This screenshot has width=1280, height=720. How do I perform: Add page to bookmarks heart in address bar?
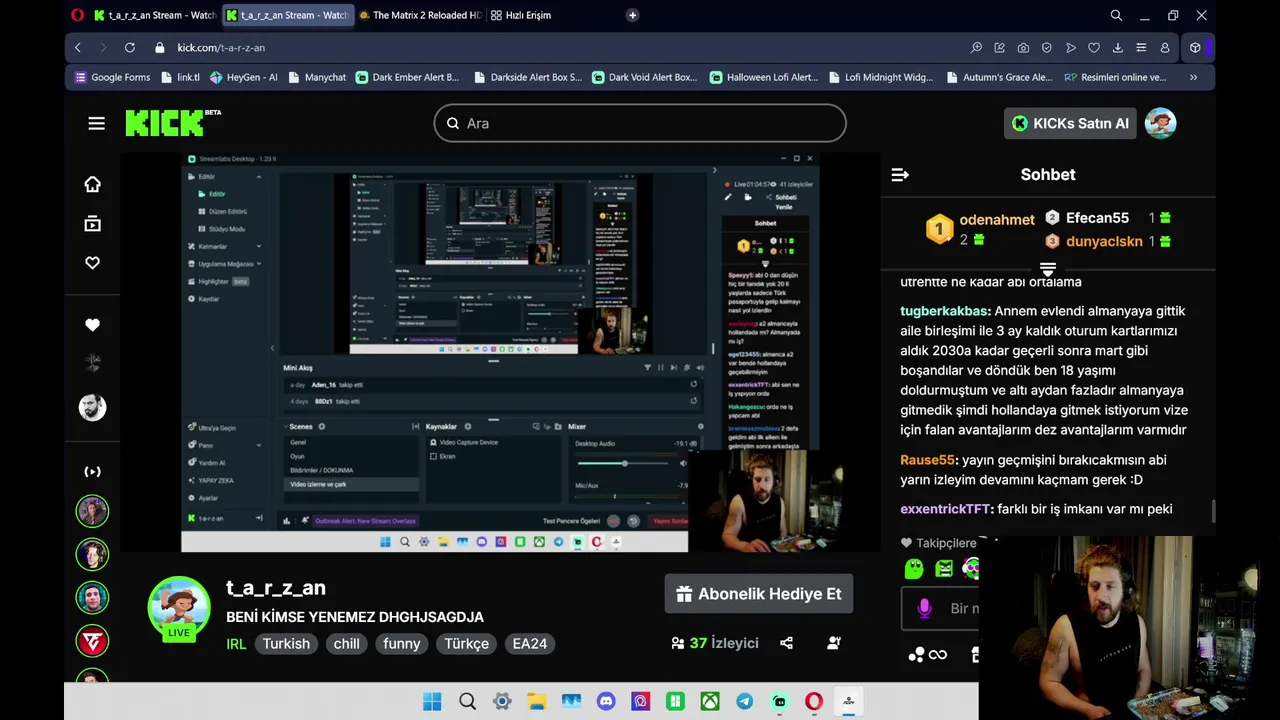(1093, 47)
